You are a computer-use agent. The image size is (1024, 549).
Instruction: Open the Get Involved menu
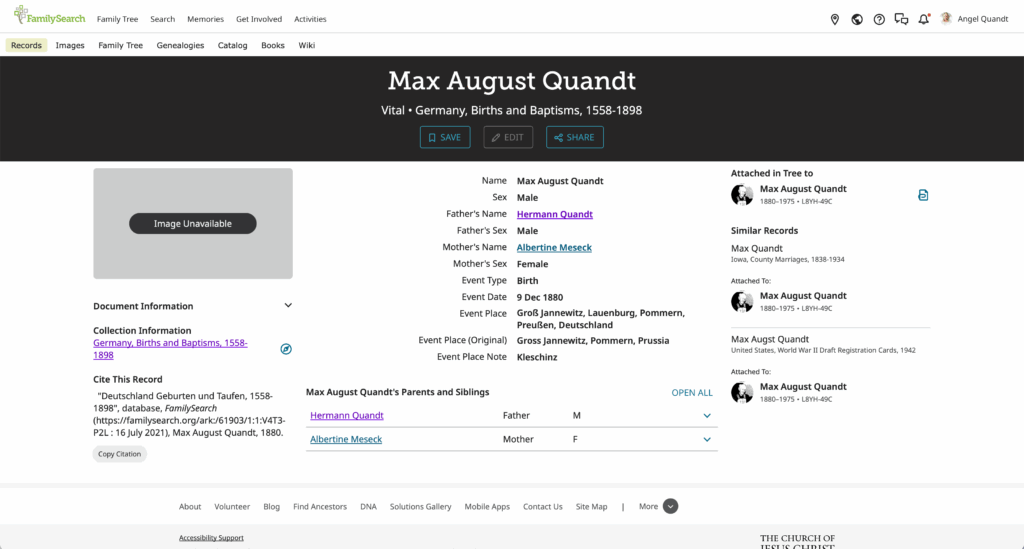click(259, 19)
